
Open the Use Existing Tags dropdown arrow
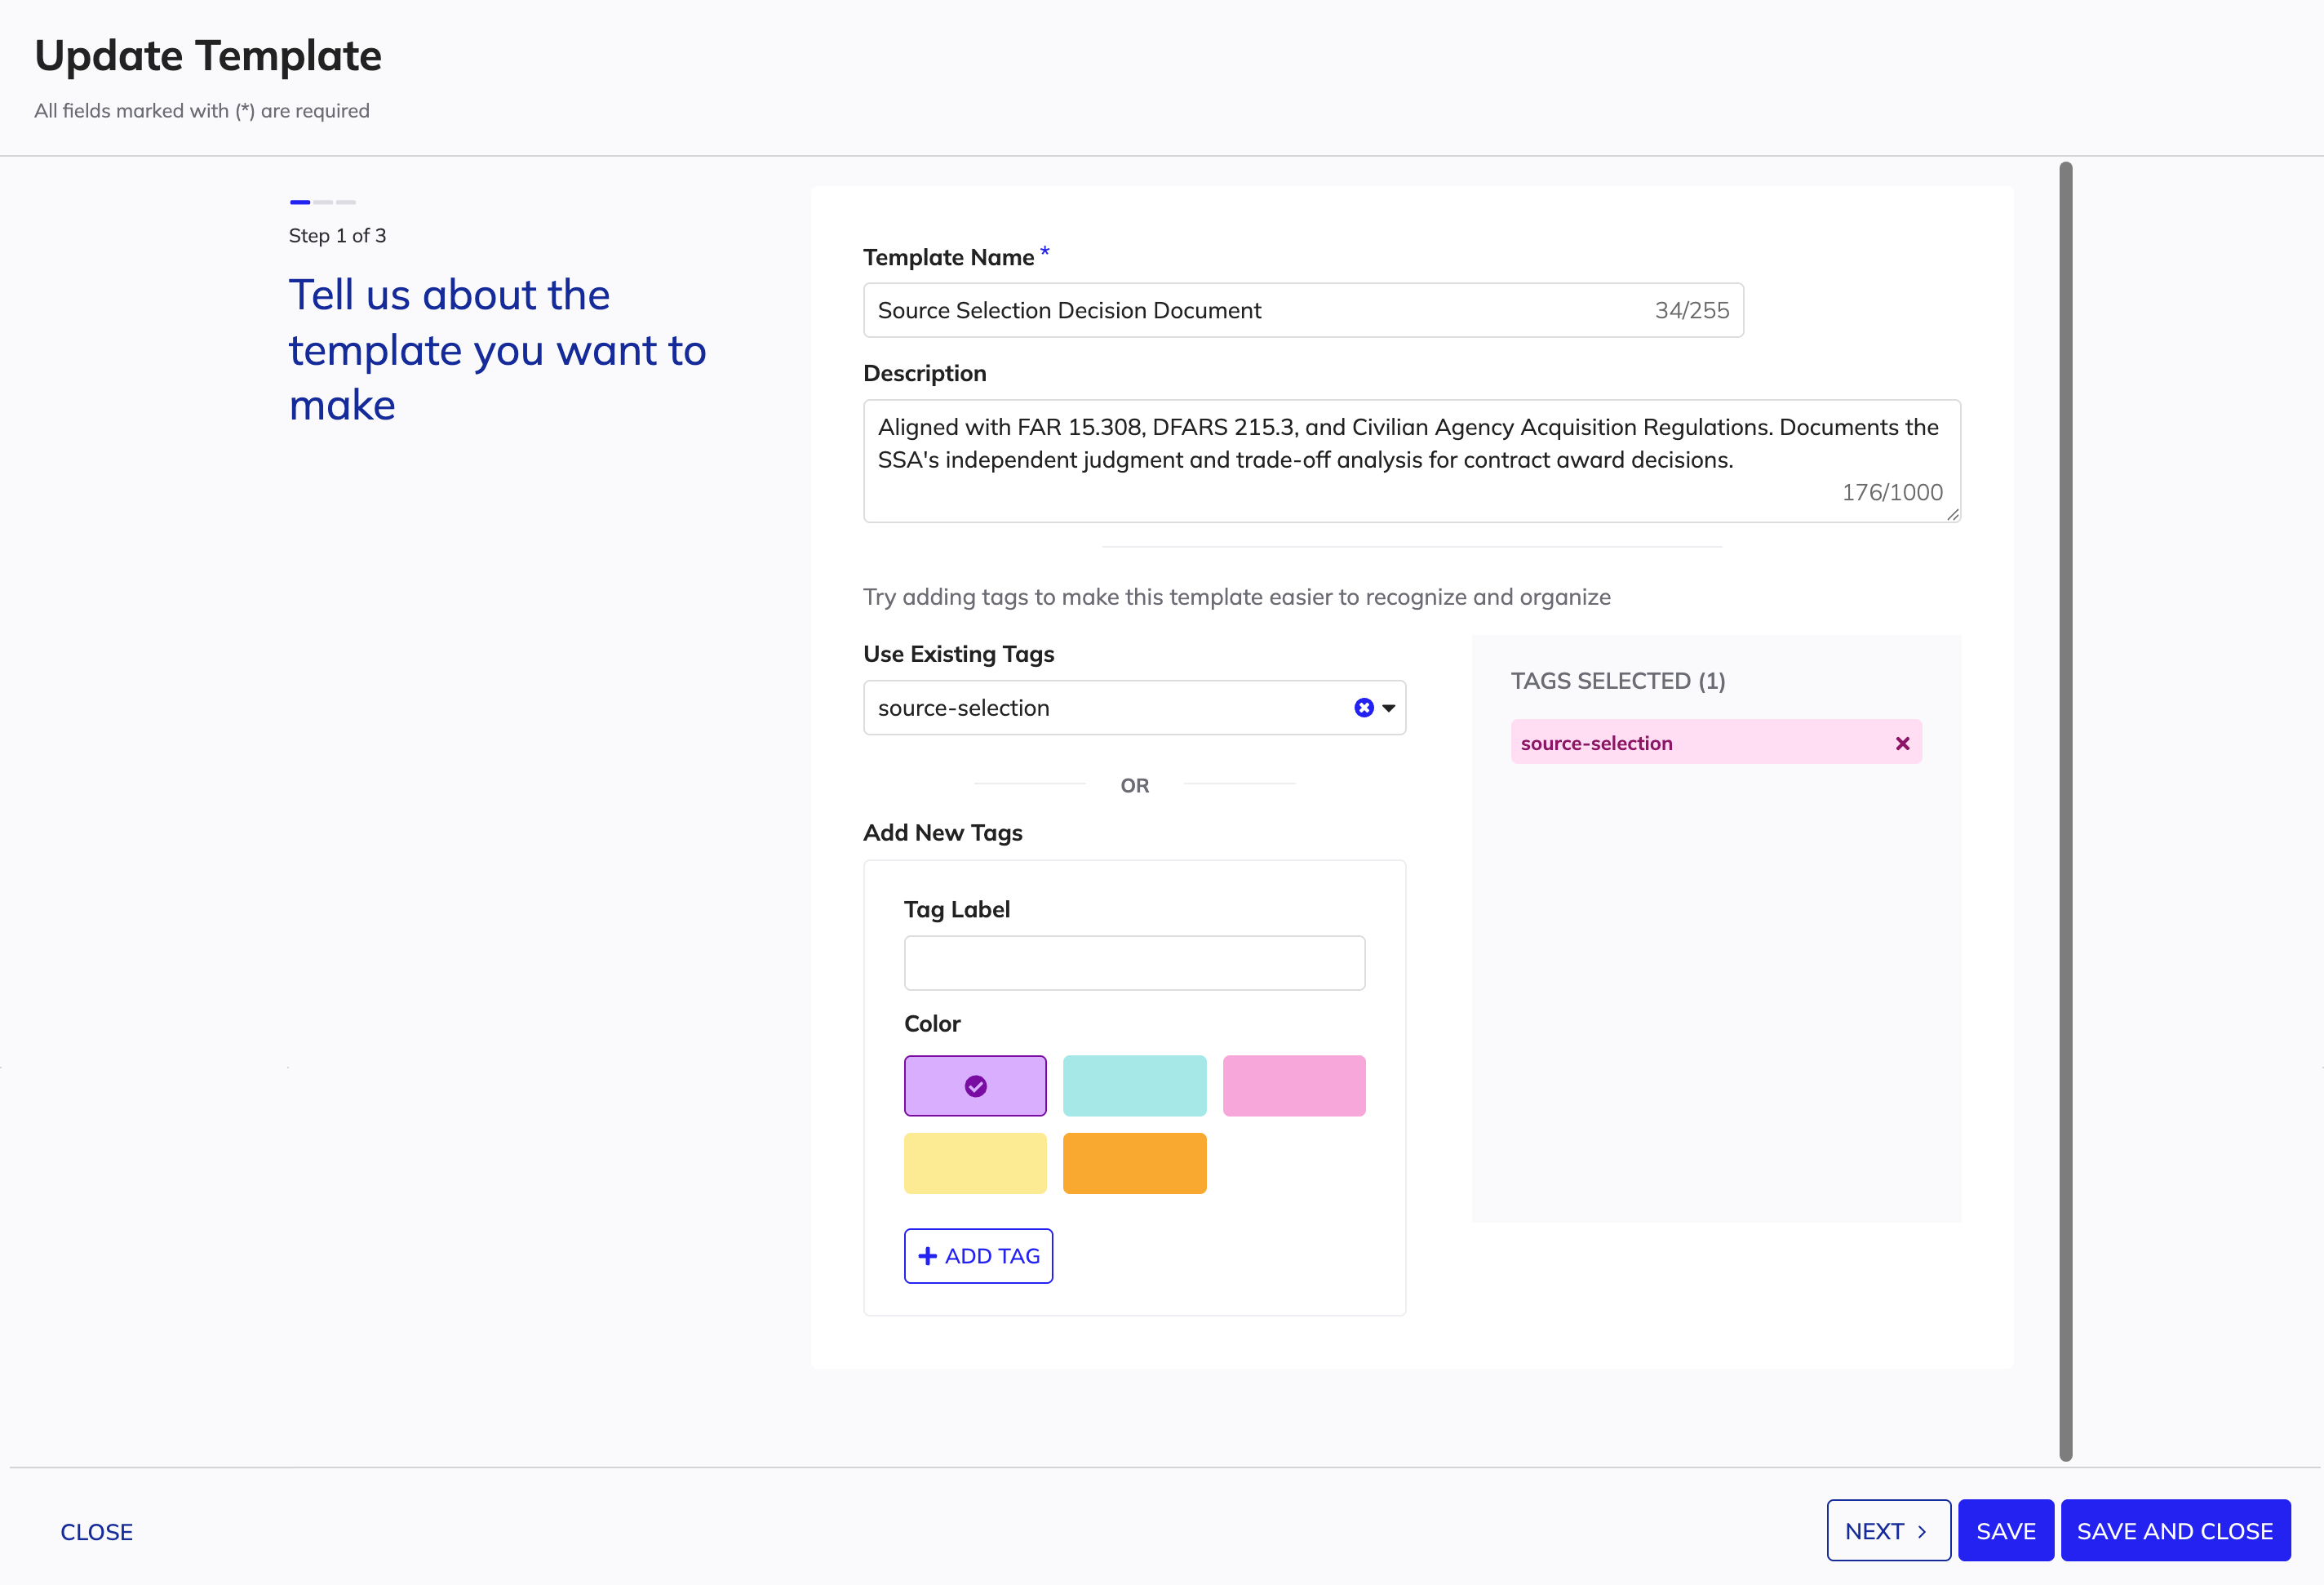coord(1389,708)
